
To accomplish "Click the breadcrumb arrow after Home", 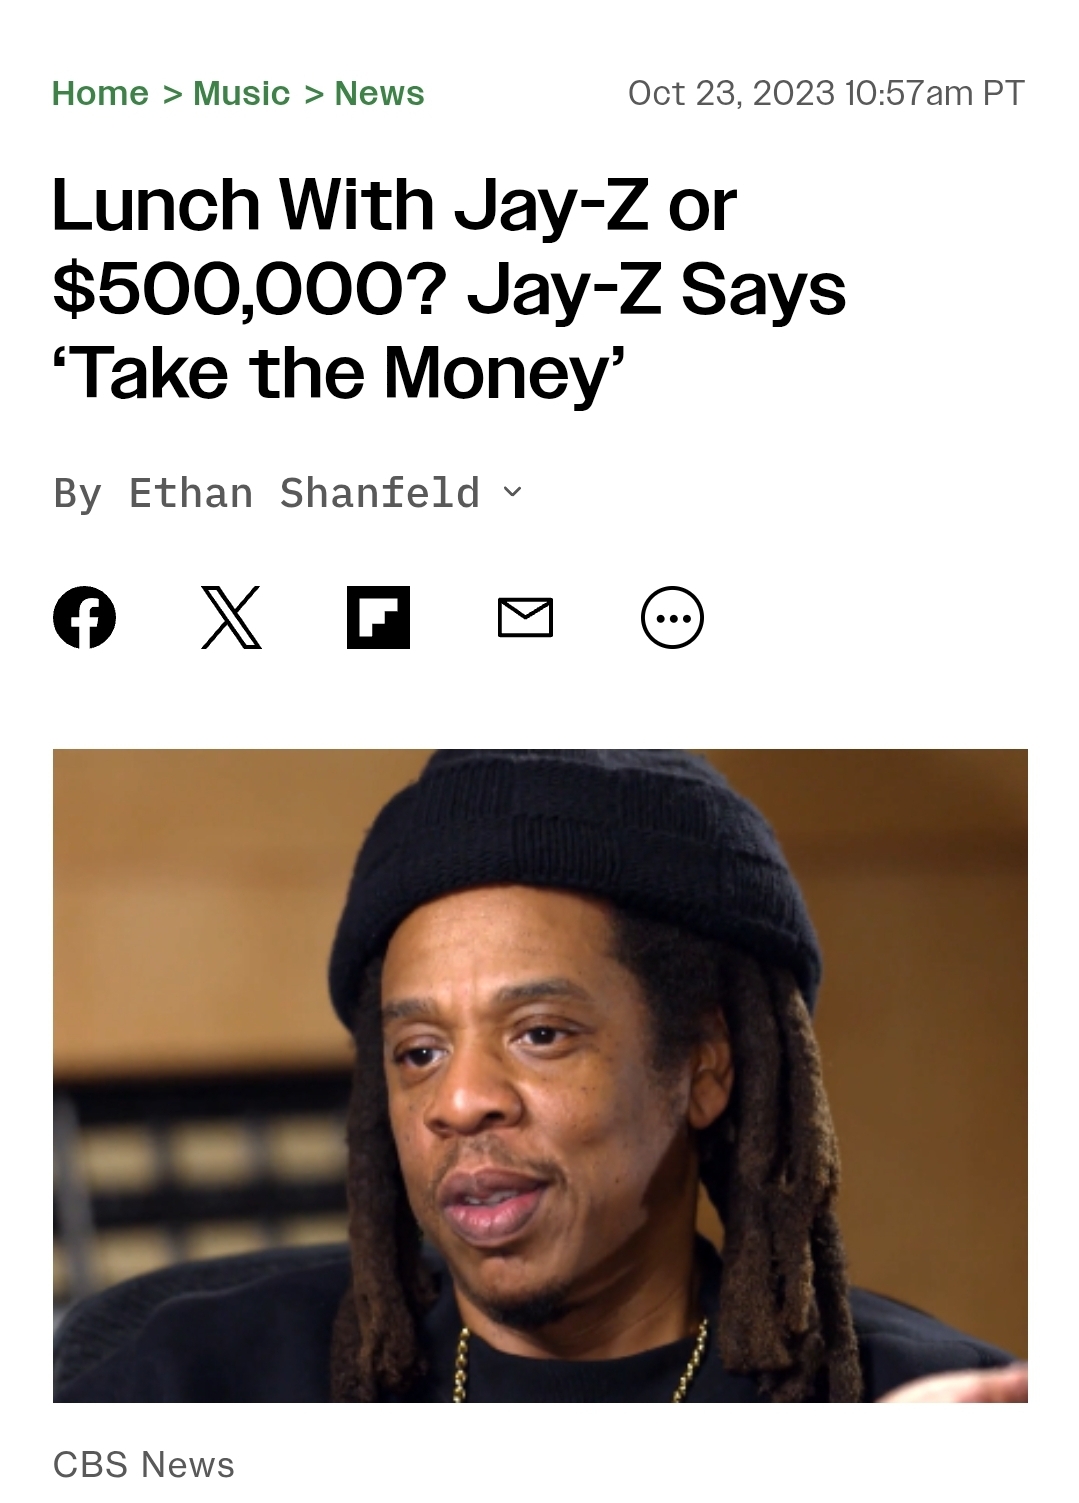I will [171, 93].
